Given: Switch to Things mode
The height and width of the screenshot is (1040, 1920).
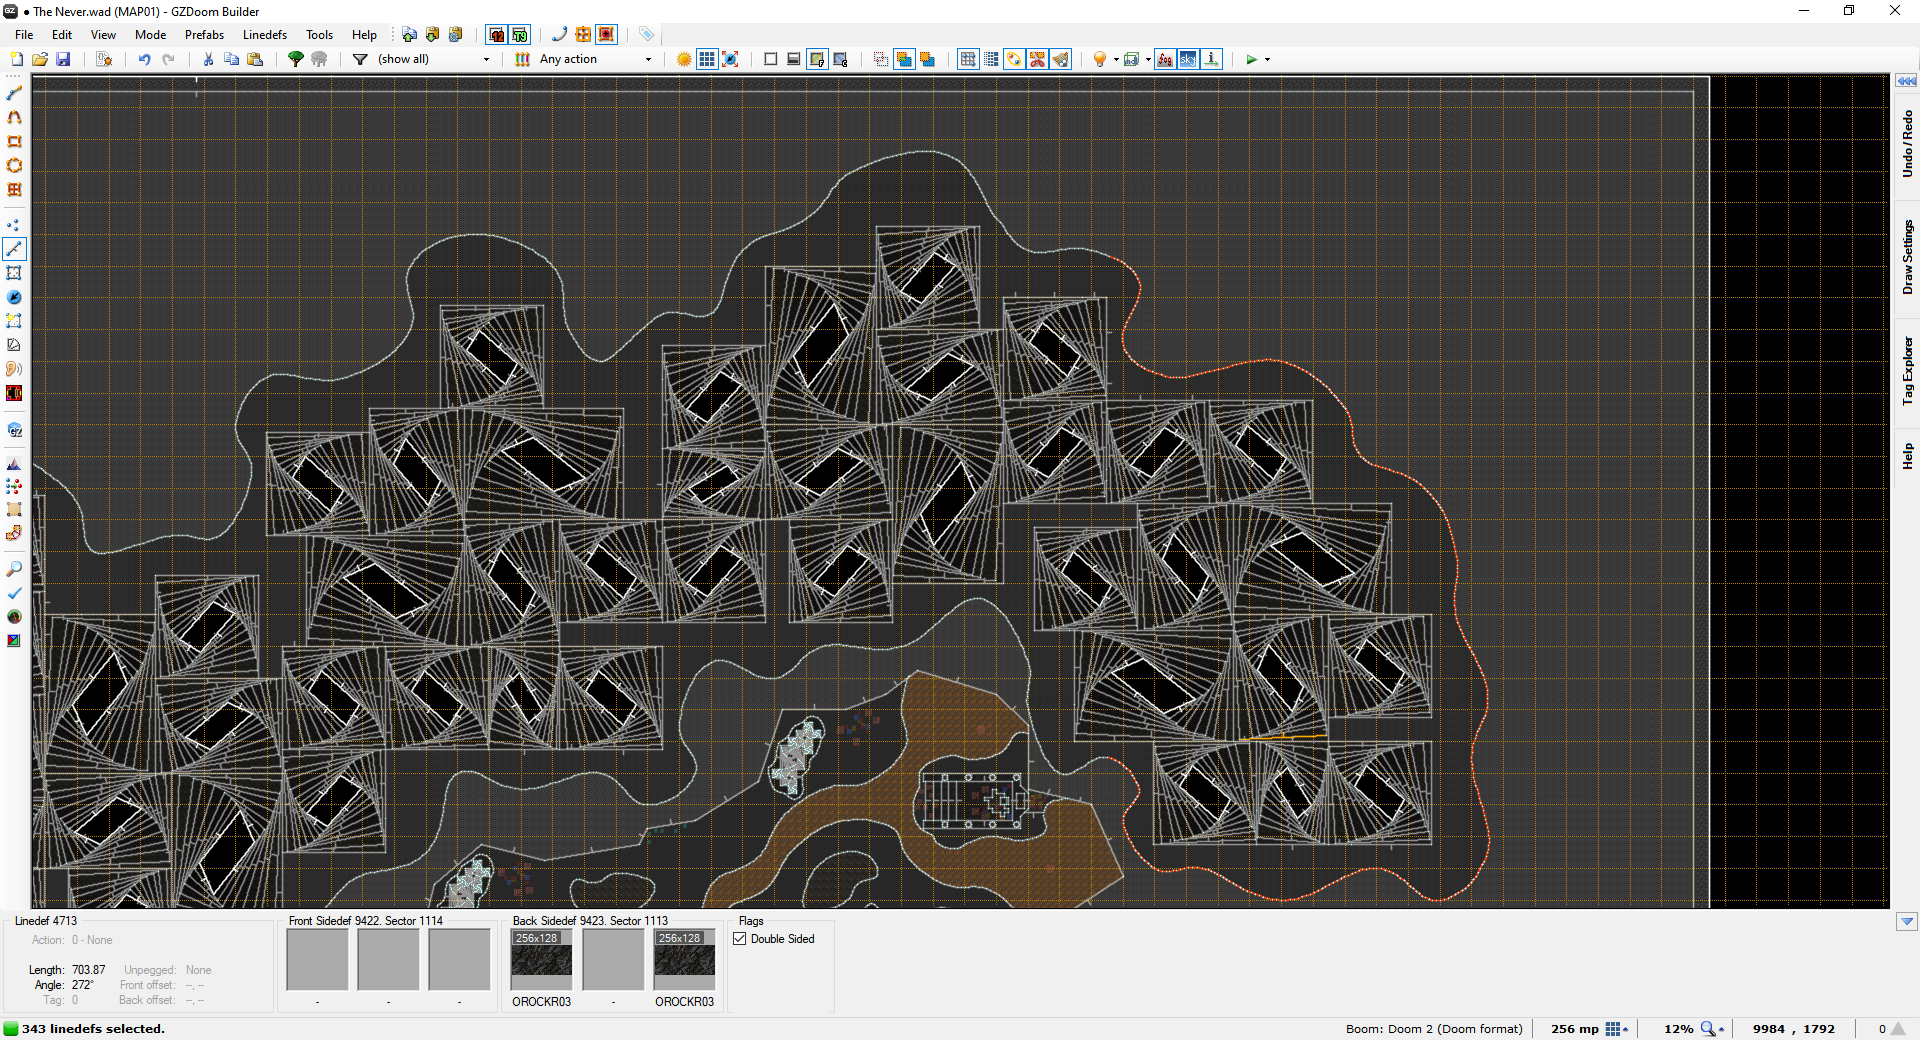Looking at the screenshot, I should tap(14, 297).
